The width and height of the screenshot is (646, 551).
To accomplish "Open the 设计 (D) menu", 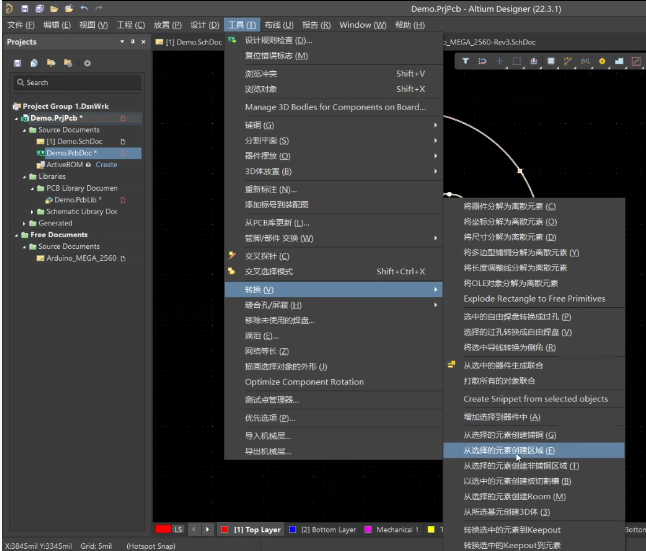I will 204,25.
